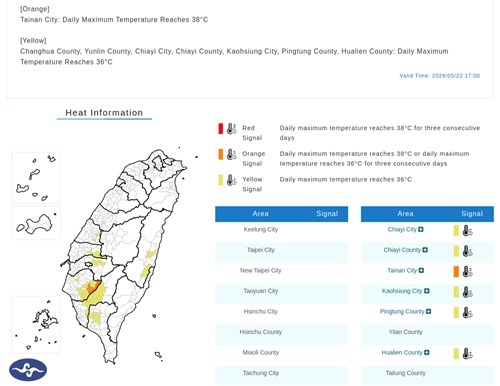Click the Matsu islands inset map

tap(36, 178)
